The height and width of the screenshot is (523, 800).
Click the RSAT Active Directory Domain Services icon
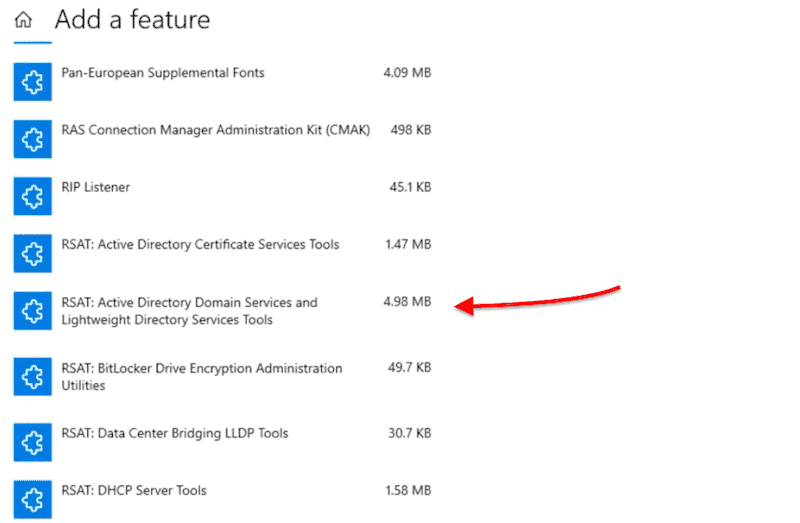coord(33,311)
